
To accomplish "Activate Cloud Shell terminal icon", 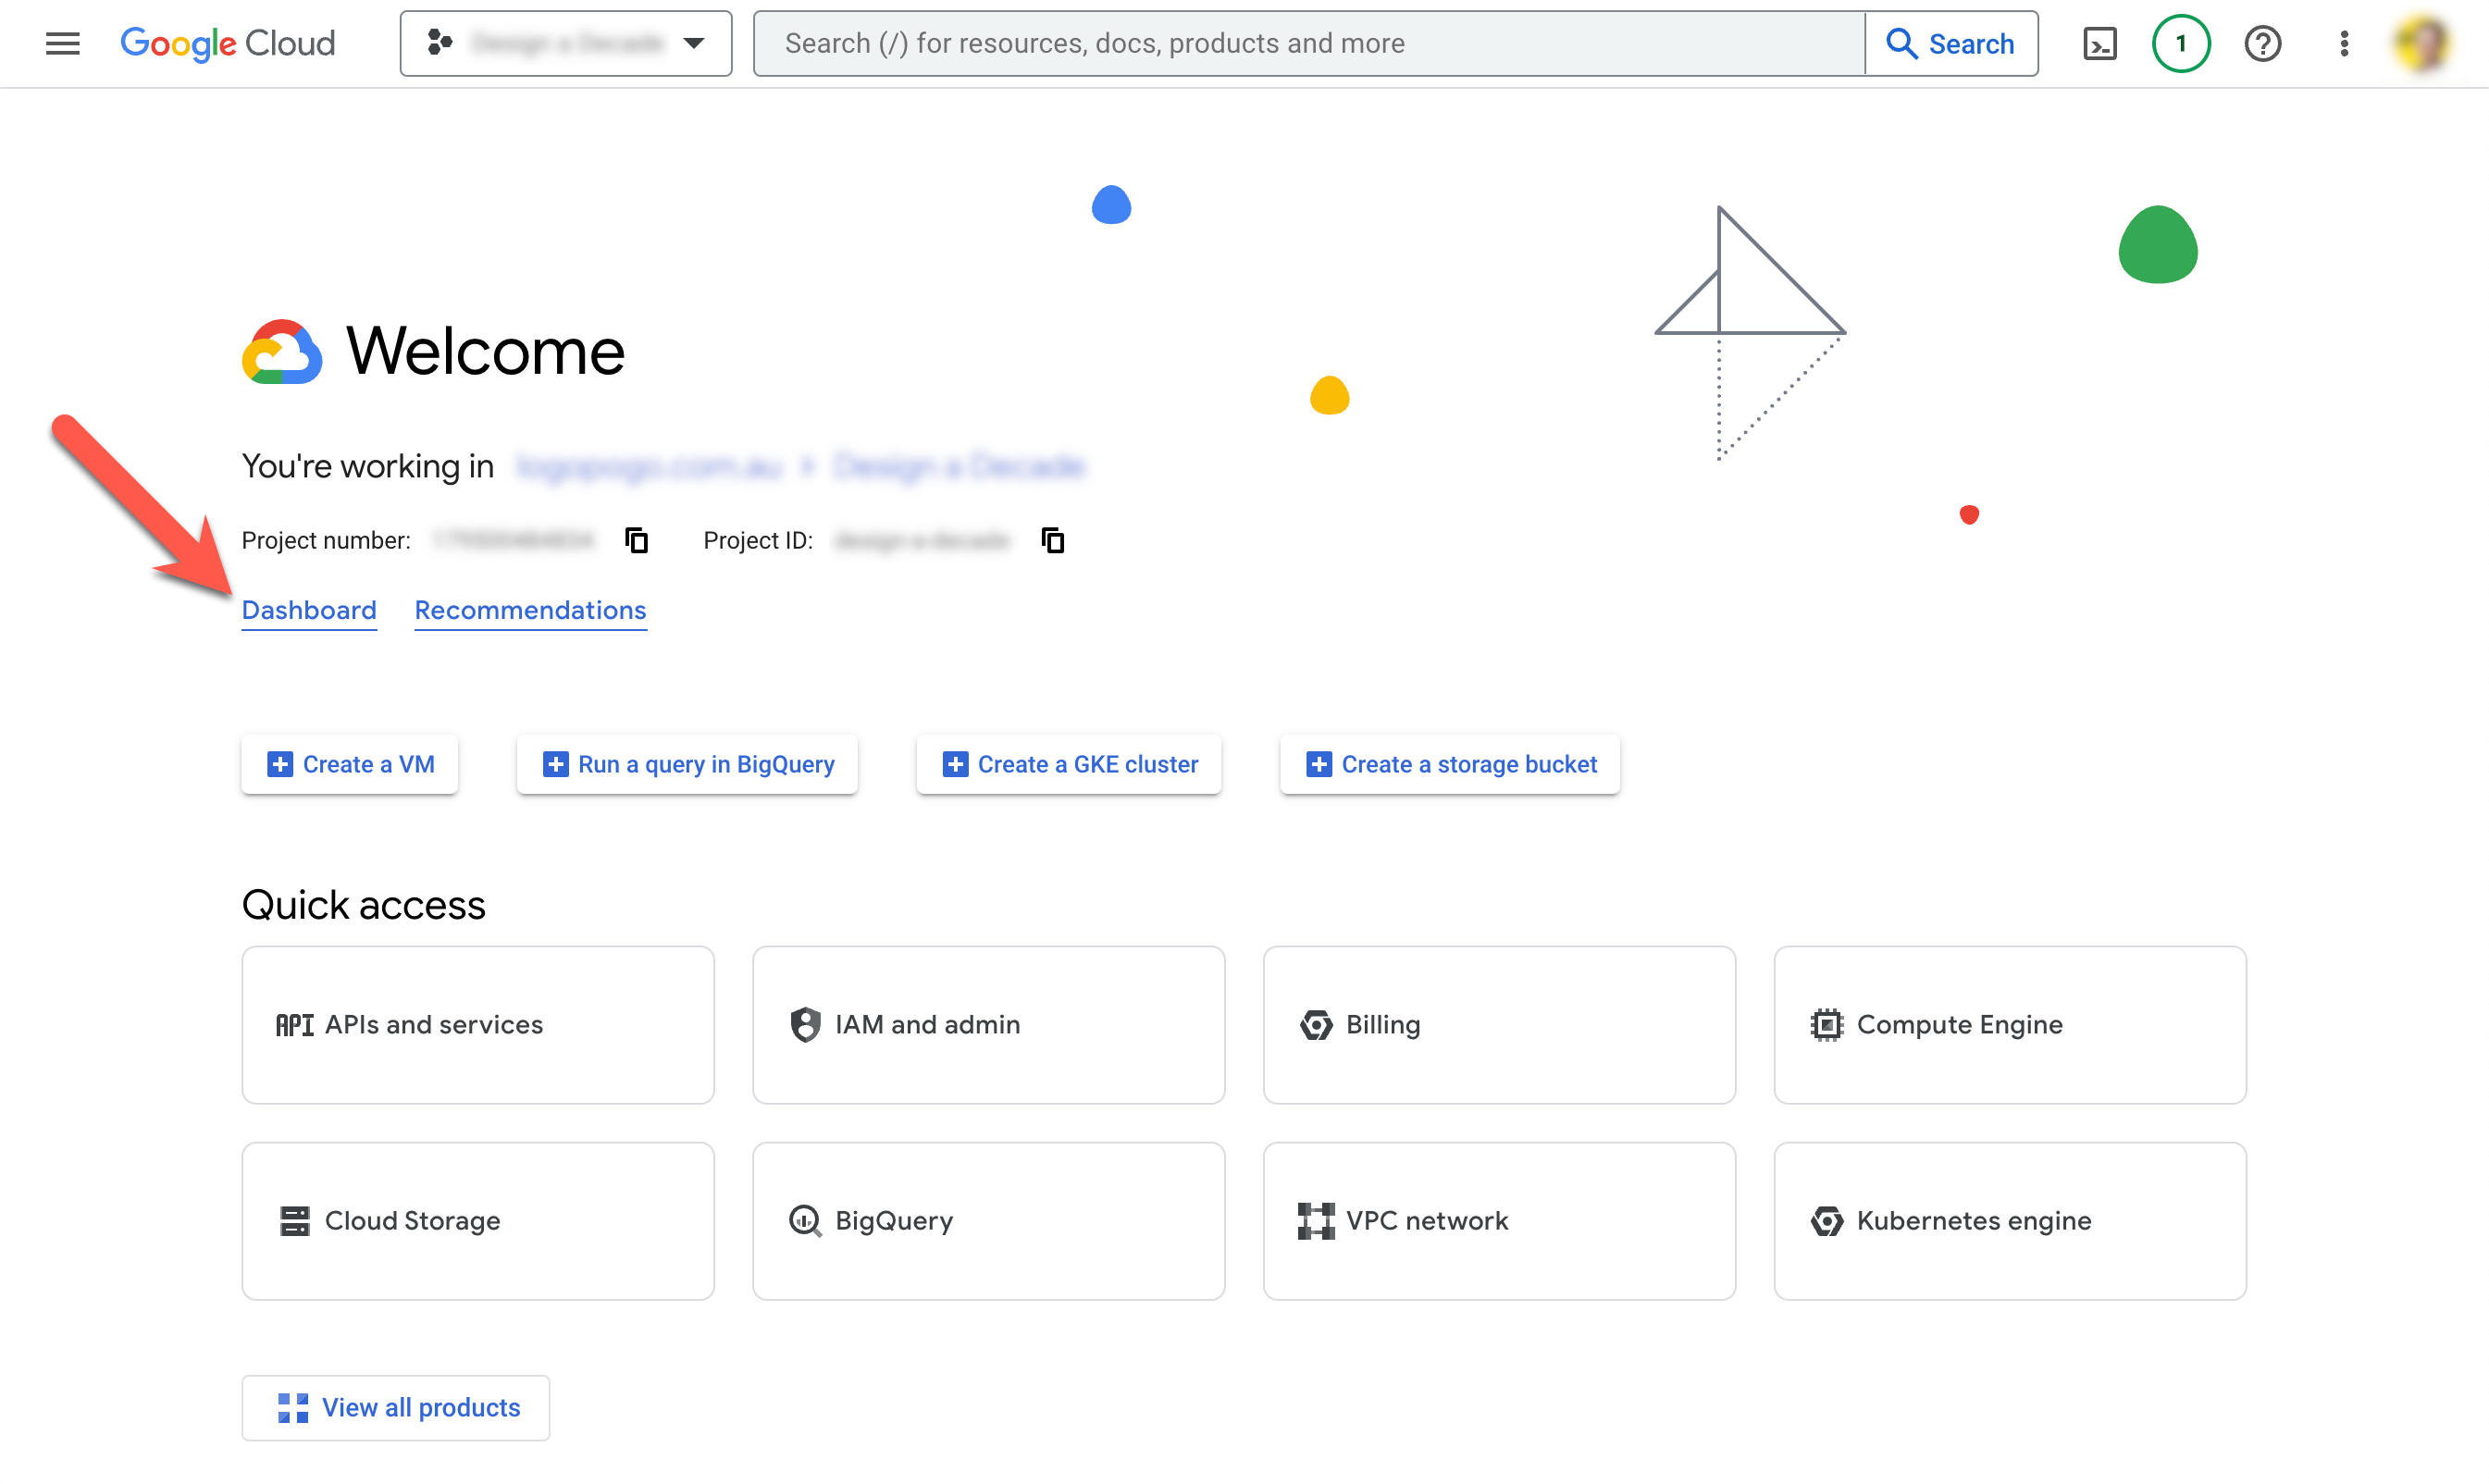I will [2099, 43].
